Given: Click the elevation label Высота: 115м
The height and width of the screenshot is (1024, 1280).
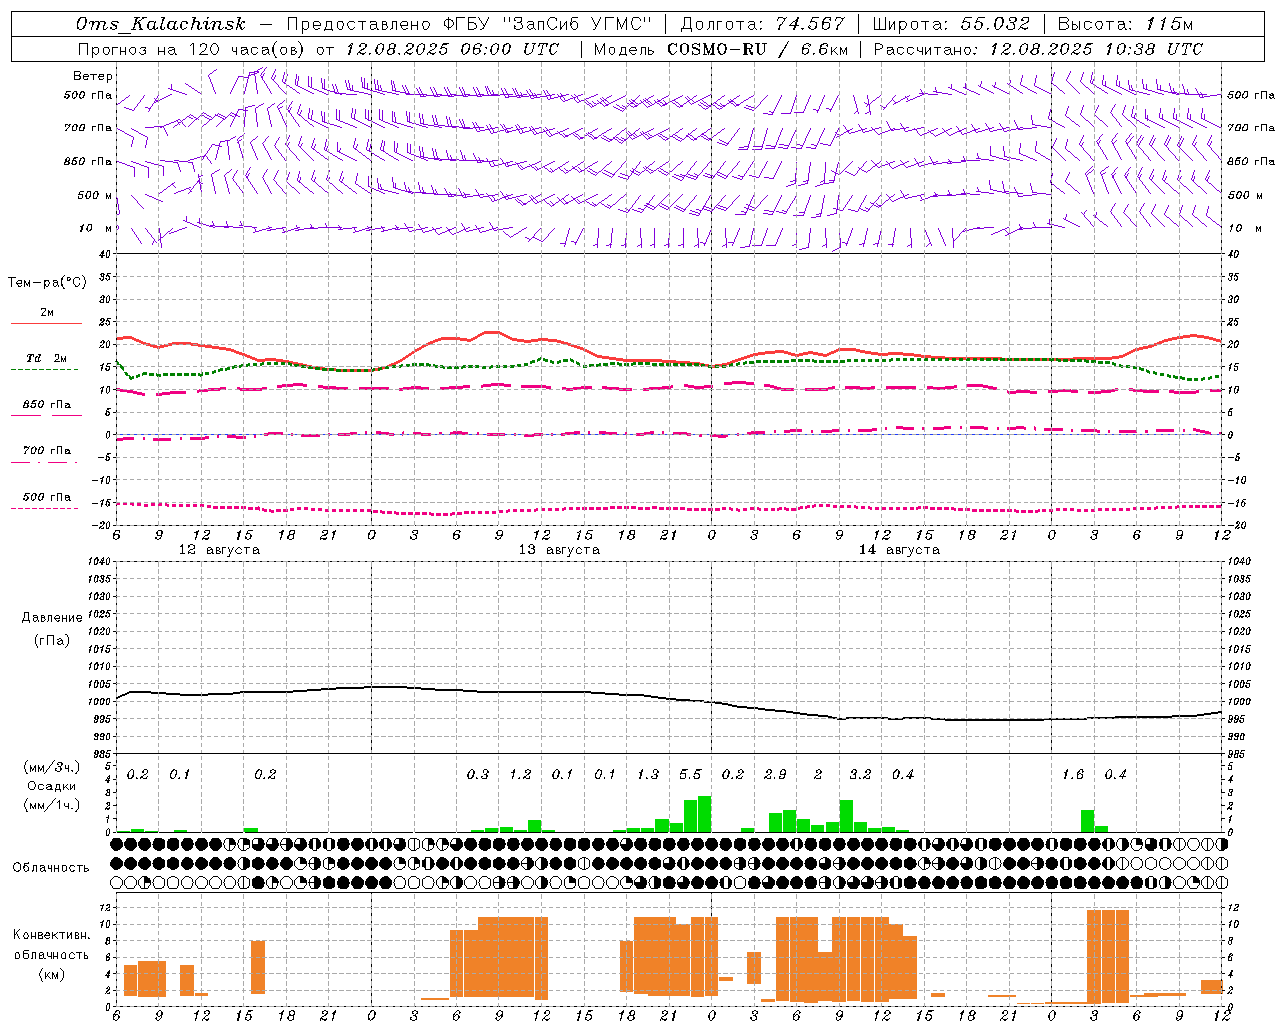Looking at the screenshot, I should point(1125,24).
